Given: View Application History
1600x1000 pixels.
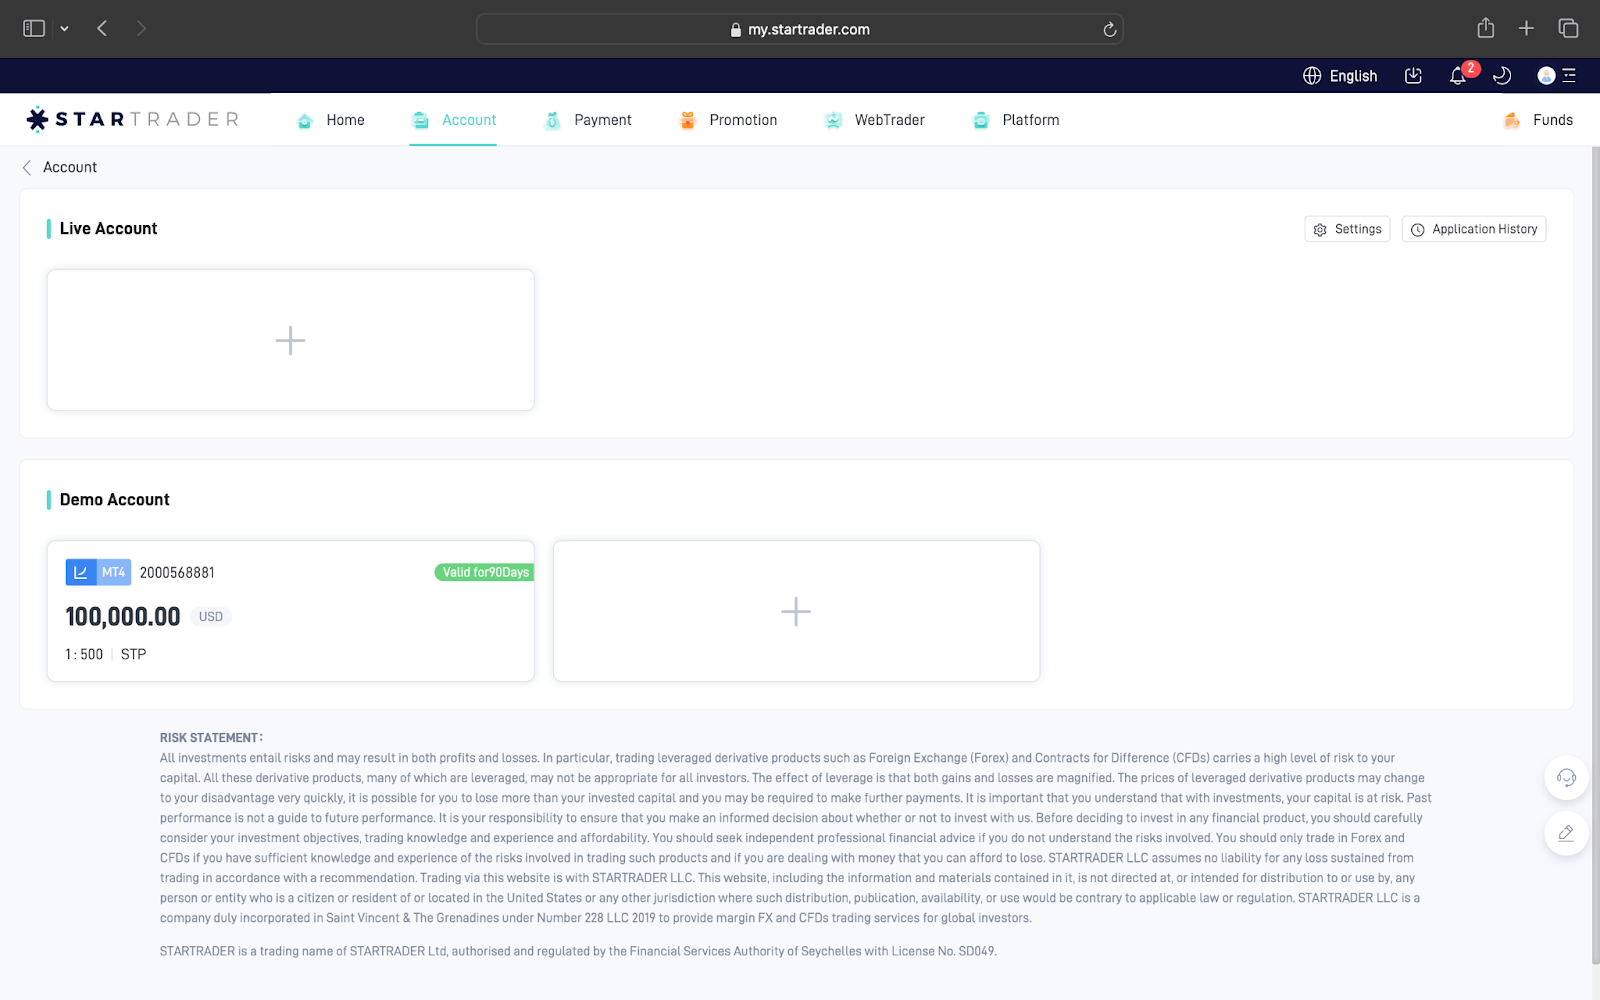Looking at the screenshot, I should (1474, 229).
